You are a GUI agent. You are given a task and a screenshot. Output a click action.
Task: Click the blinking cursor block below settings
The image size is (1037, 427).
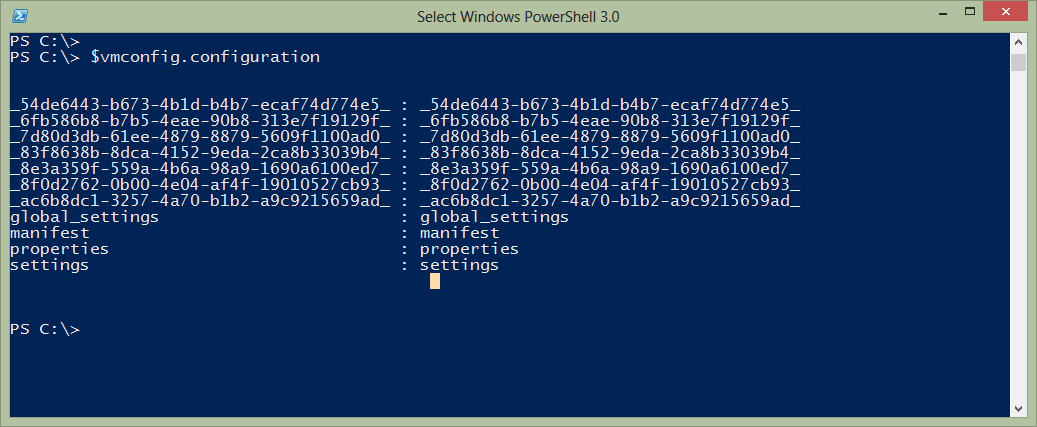[x=435, y=282]
